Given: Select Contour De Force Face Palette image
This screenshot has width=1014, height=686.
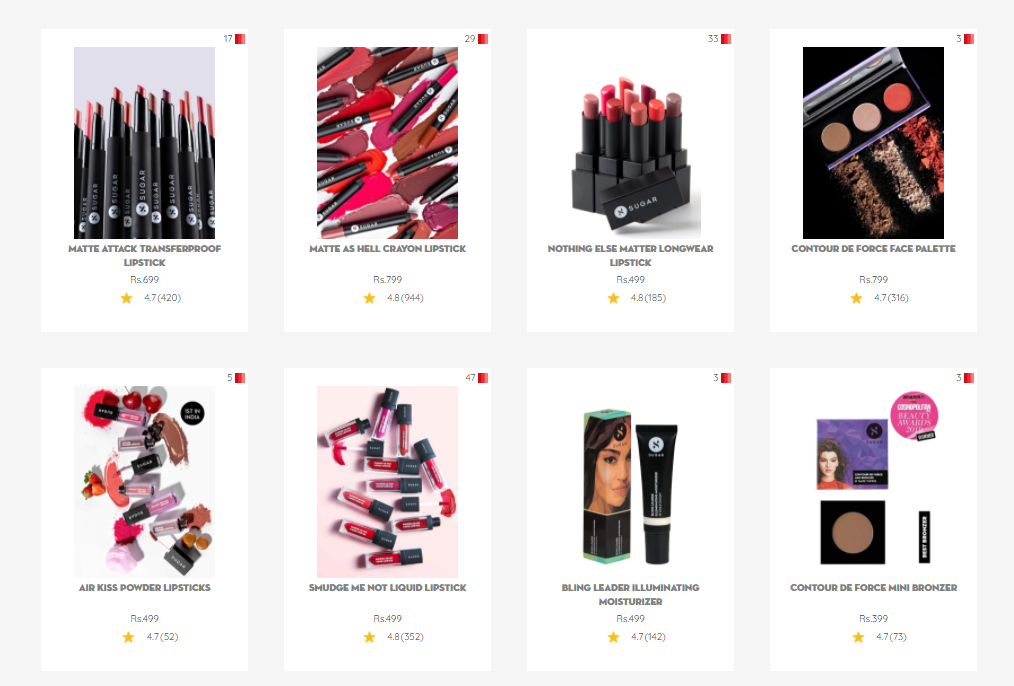Looking at the screenshot, I should pyautogui.click(x=873, y=143).
